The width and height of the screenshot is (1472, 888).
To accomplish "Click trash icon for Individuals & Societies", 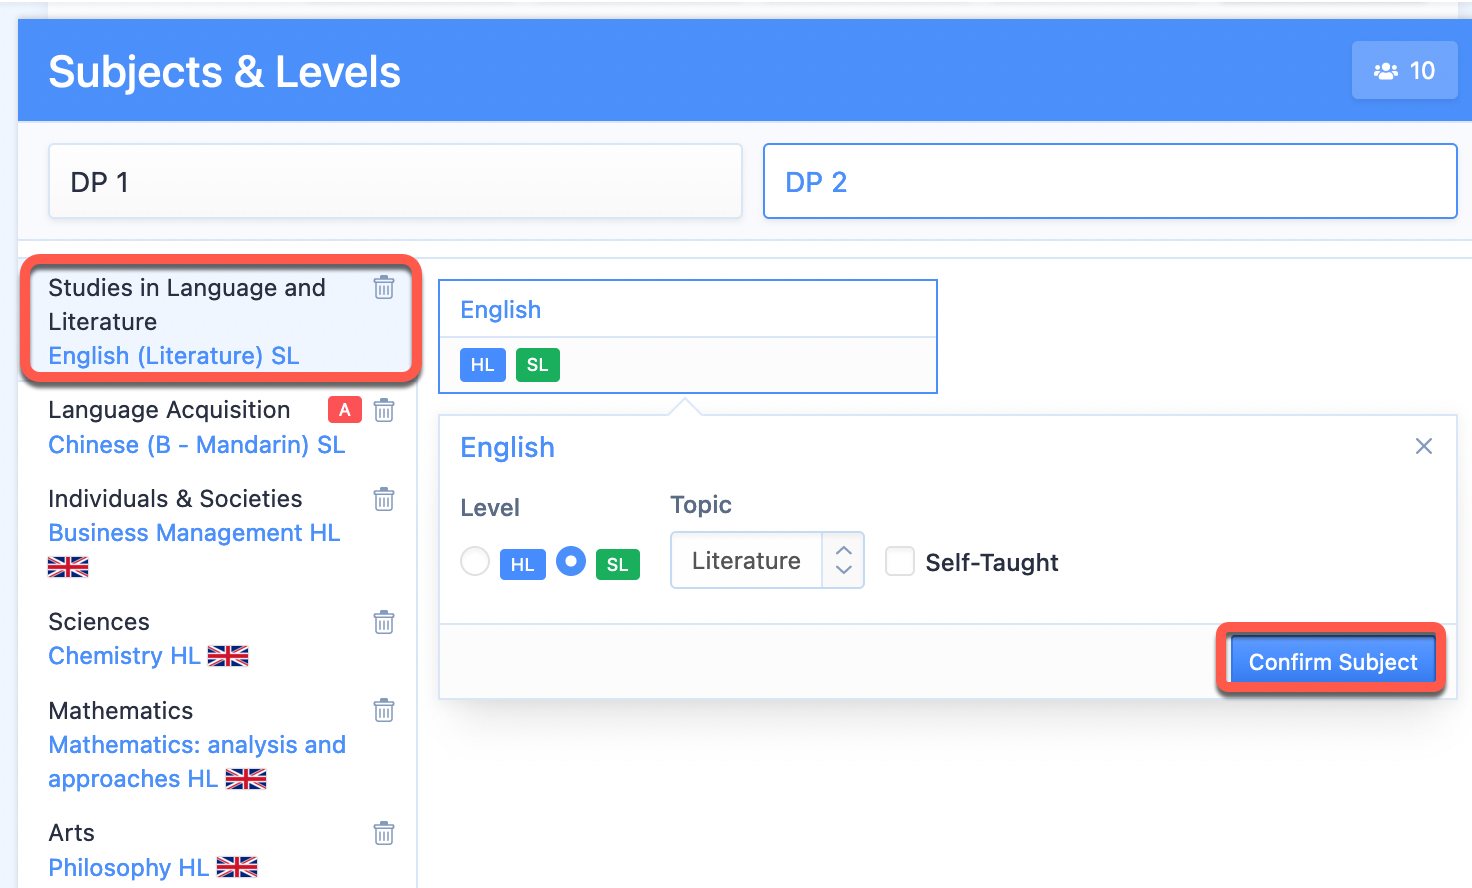I will (384, 499).
